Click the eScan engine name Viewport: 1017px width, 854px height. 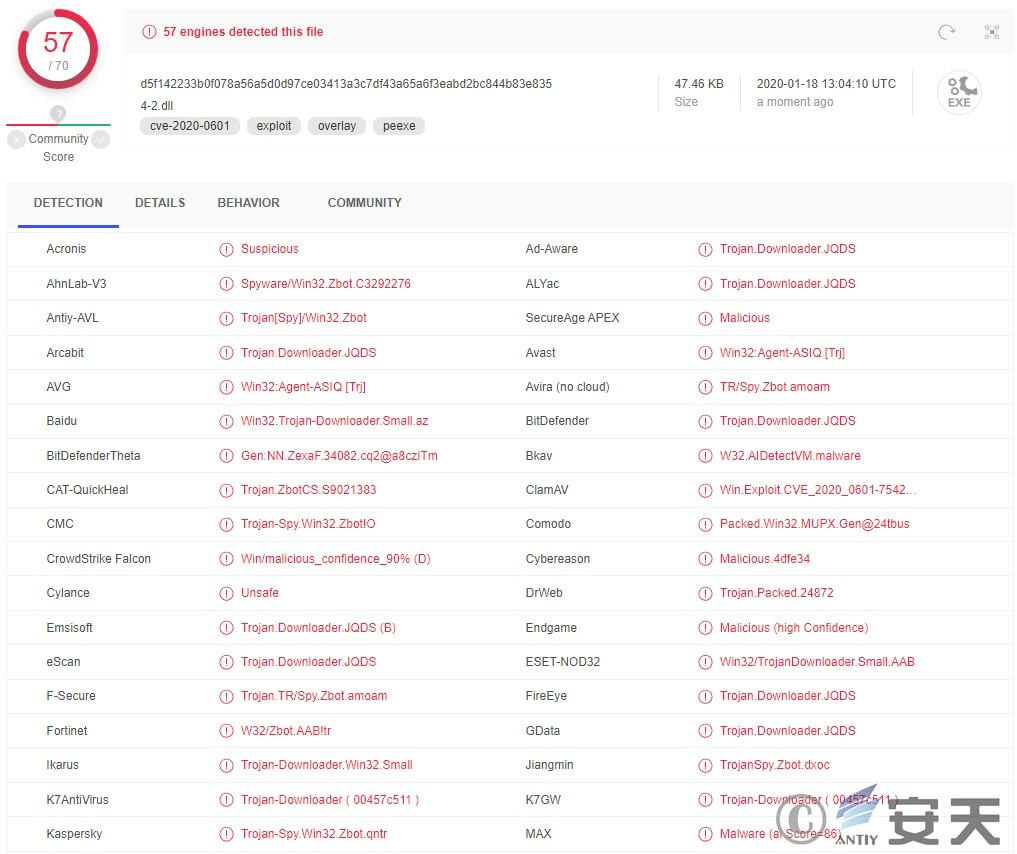(64, 662)
